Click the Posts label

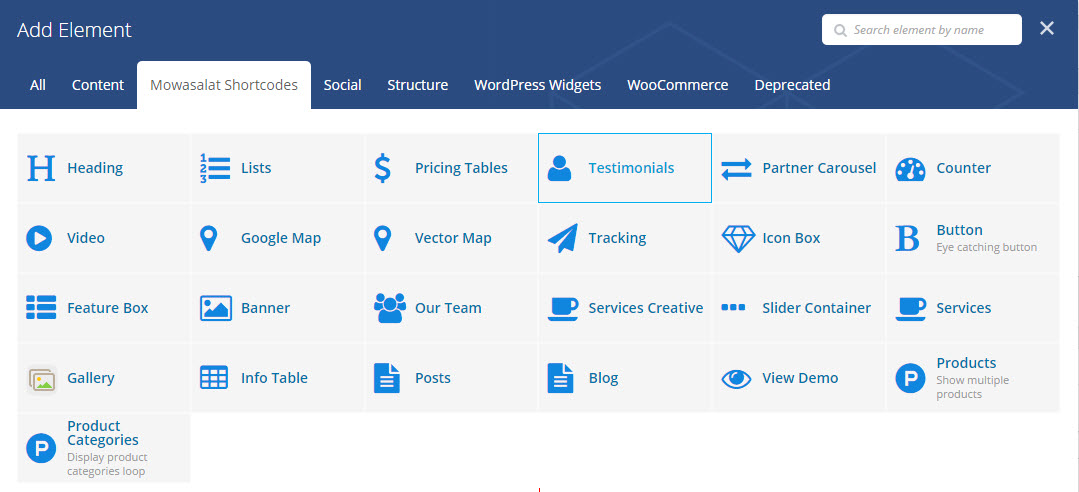pos(433,378)
